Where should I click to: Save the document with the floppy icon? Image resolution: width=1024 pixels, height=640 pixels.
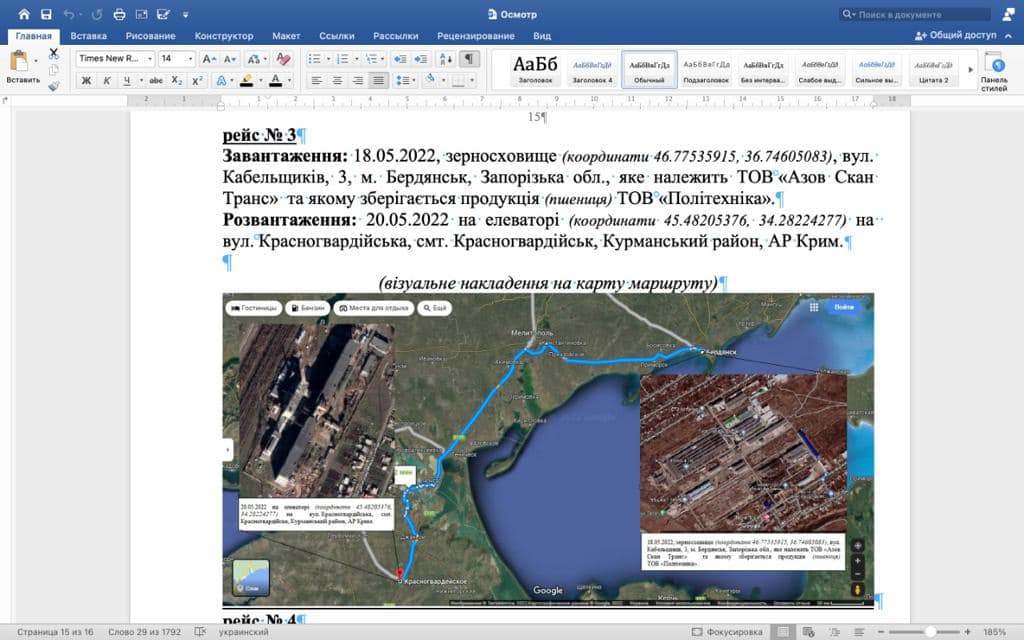(x=46, y=14)
